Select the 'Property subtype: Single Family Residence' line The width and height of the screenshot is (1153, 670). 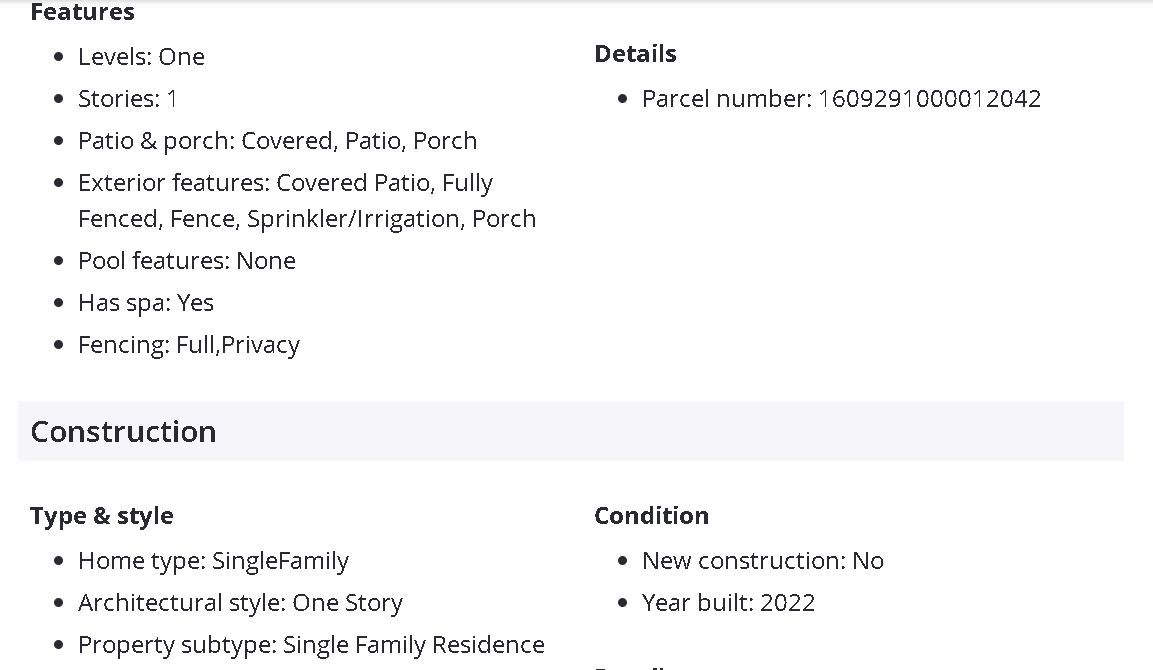pyautogui.click(x=311, y=645)
